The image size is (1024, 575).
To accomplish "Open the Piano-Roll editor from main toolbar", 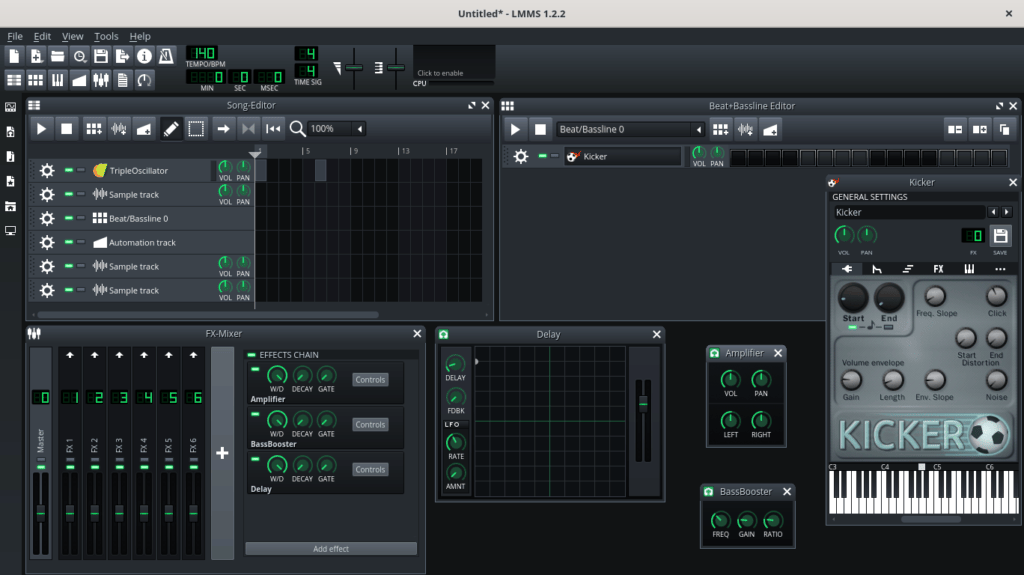I will (x=57, y=80).
